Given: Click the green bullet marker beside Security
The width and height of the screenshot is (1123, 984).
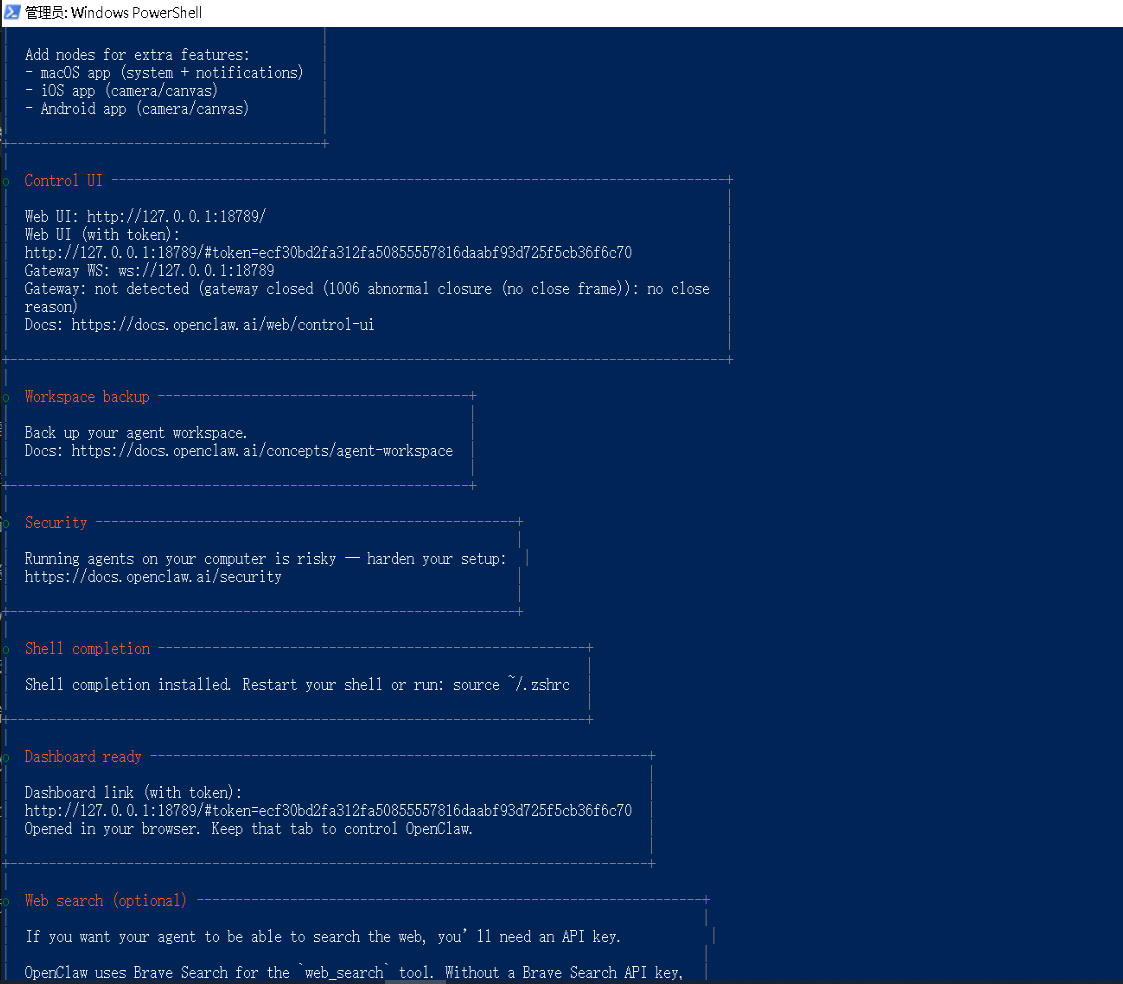Looking at the screenshot, I should [x=6, y=524].
